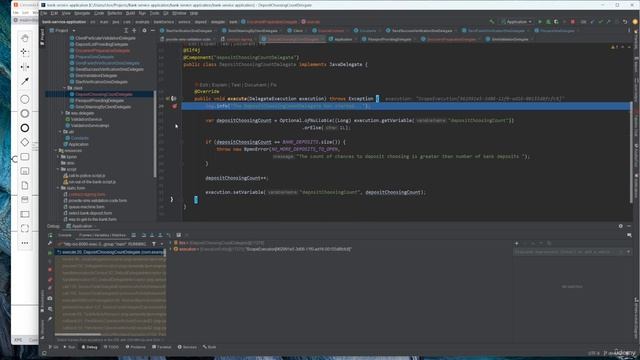Switch to the PassportProvidingDelegate editor tab
640x360 pixels.
tap(387, 39)
